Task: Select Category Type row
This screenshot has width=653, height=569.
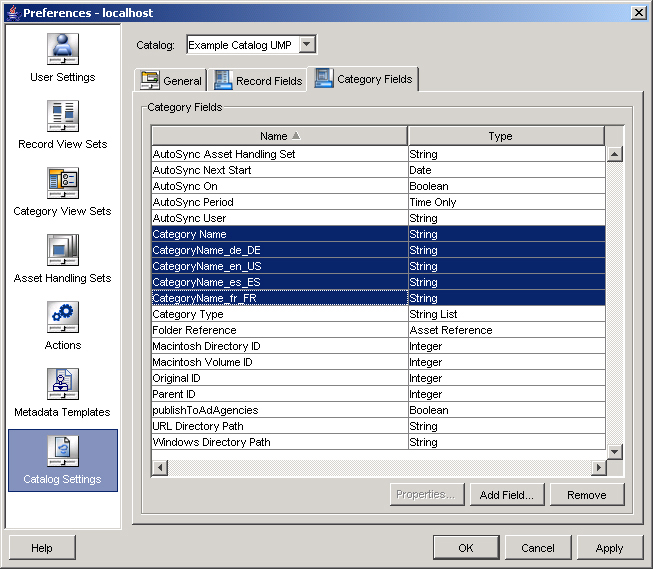Action: click(378, 314)
